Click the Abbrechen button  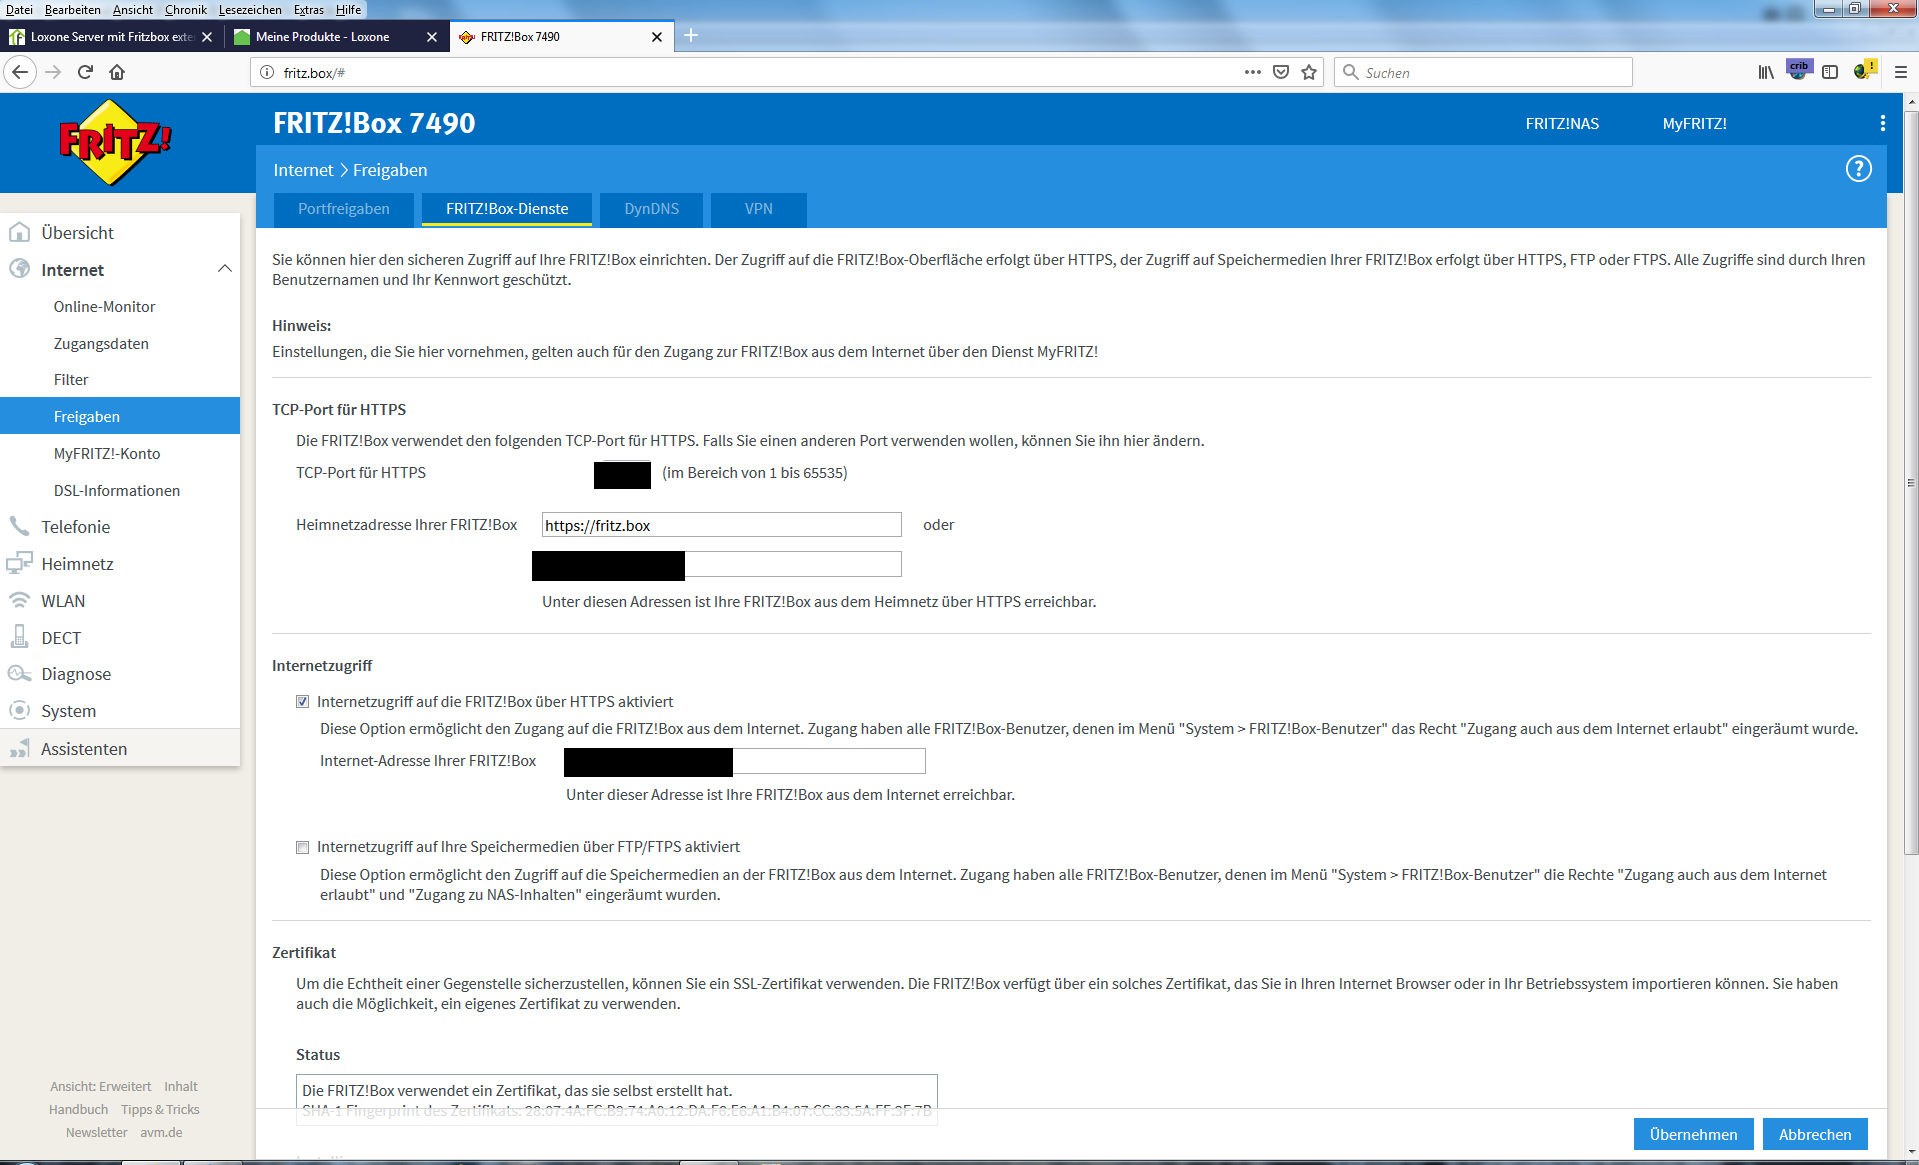tap(1815, 1134)
